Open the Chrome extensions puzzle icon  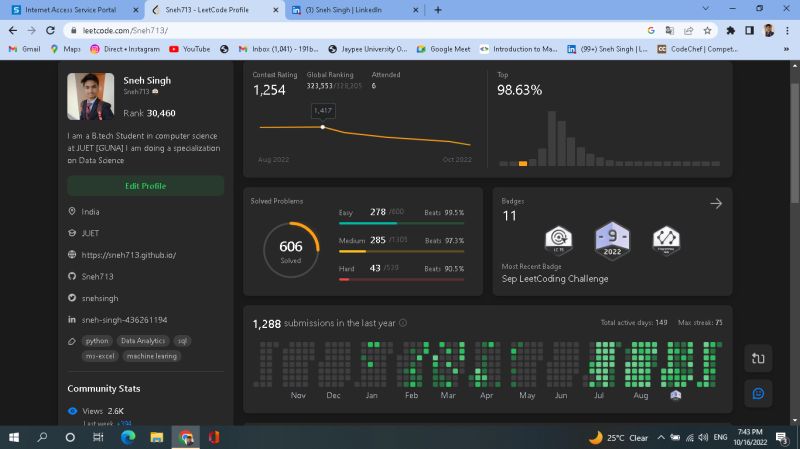pos(729,30)
